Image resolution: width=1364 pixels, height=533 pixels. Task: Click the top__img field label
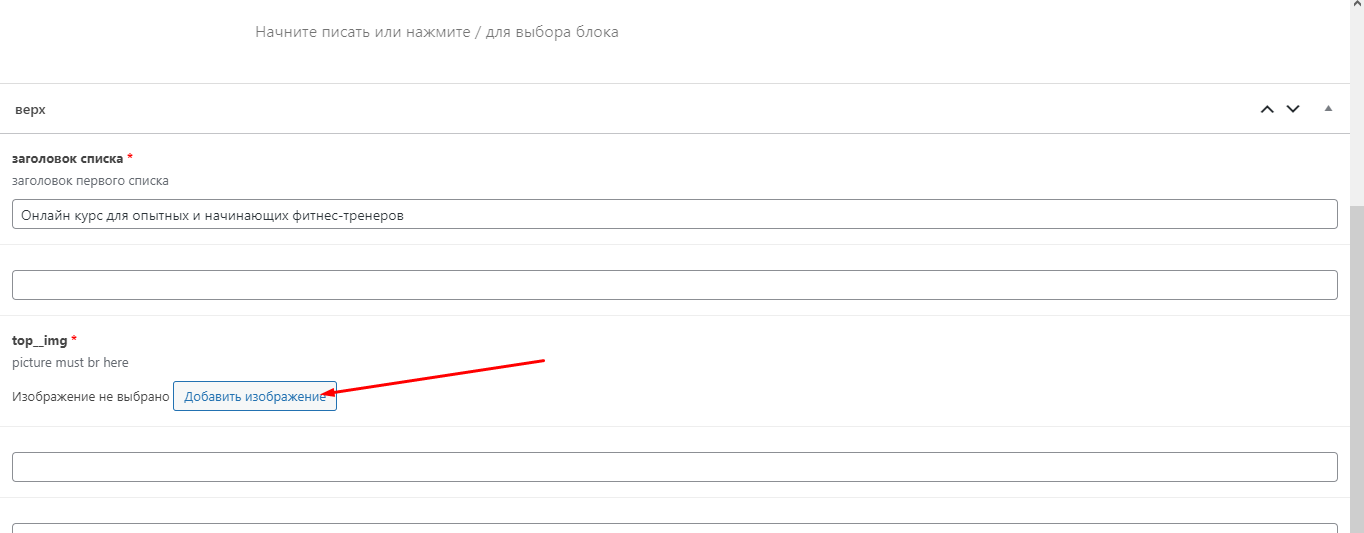pyautogui.click(x=39, y=340)
